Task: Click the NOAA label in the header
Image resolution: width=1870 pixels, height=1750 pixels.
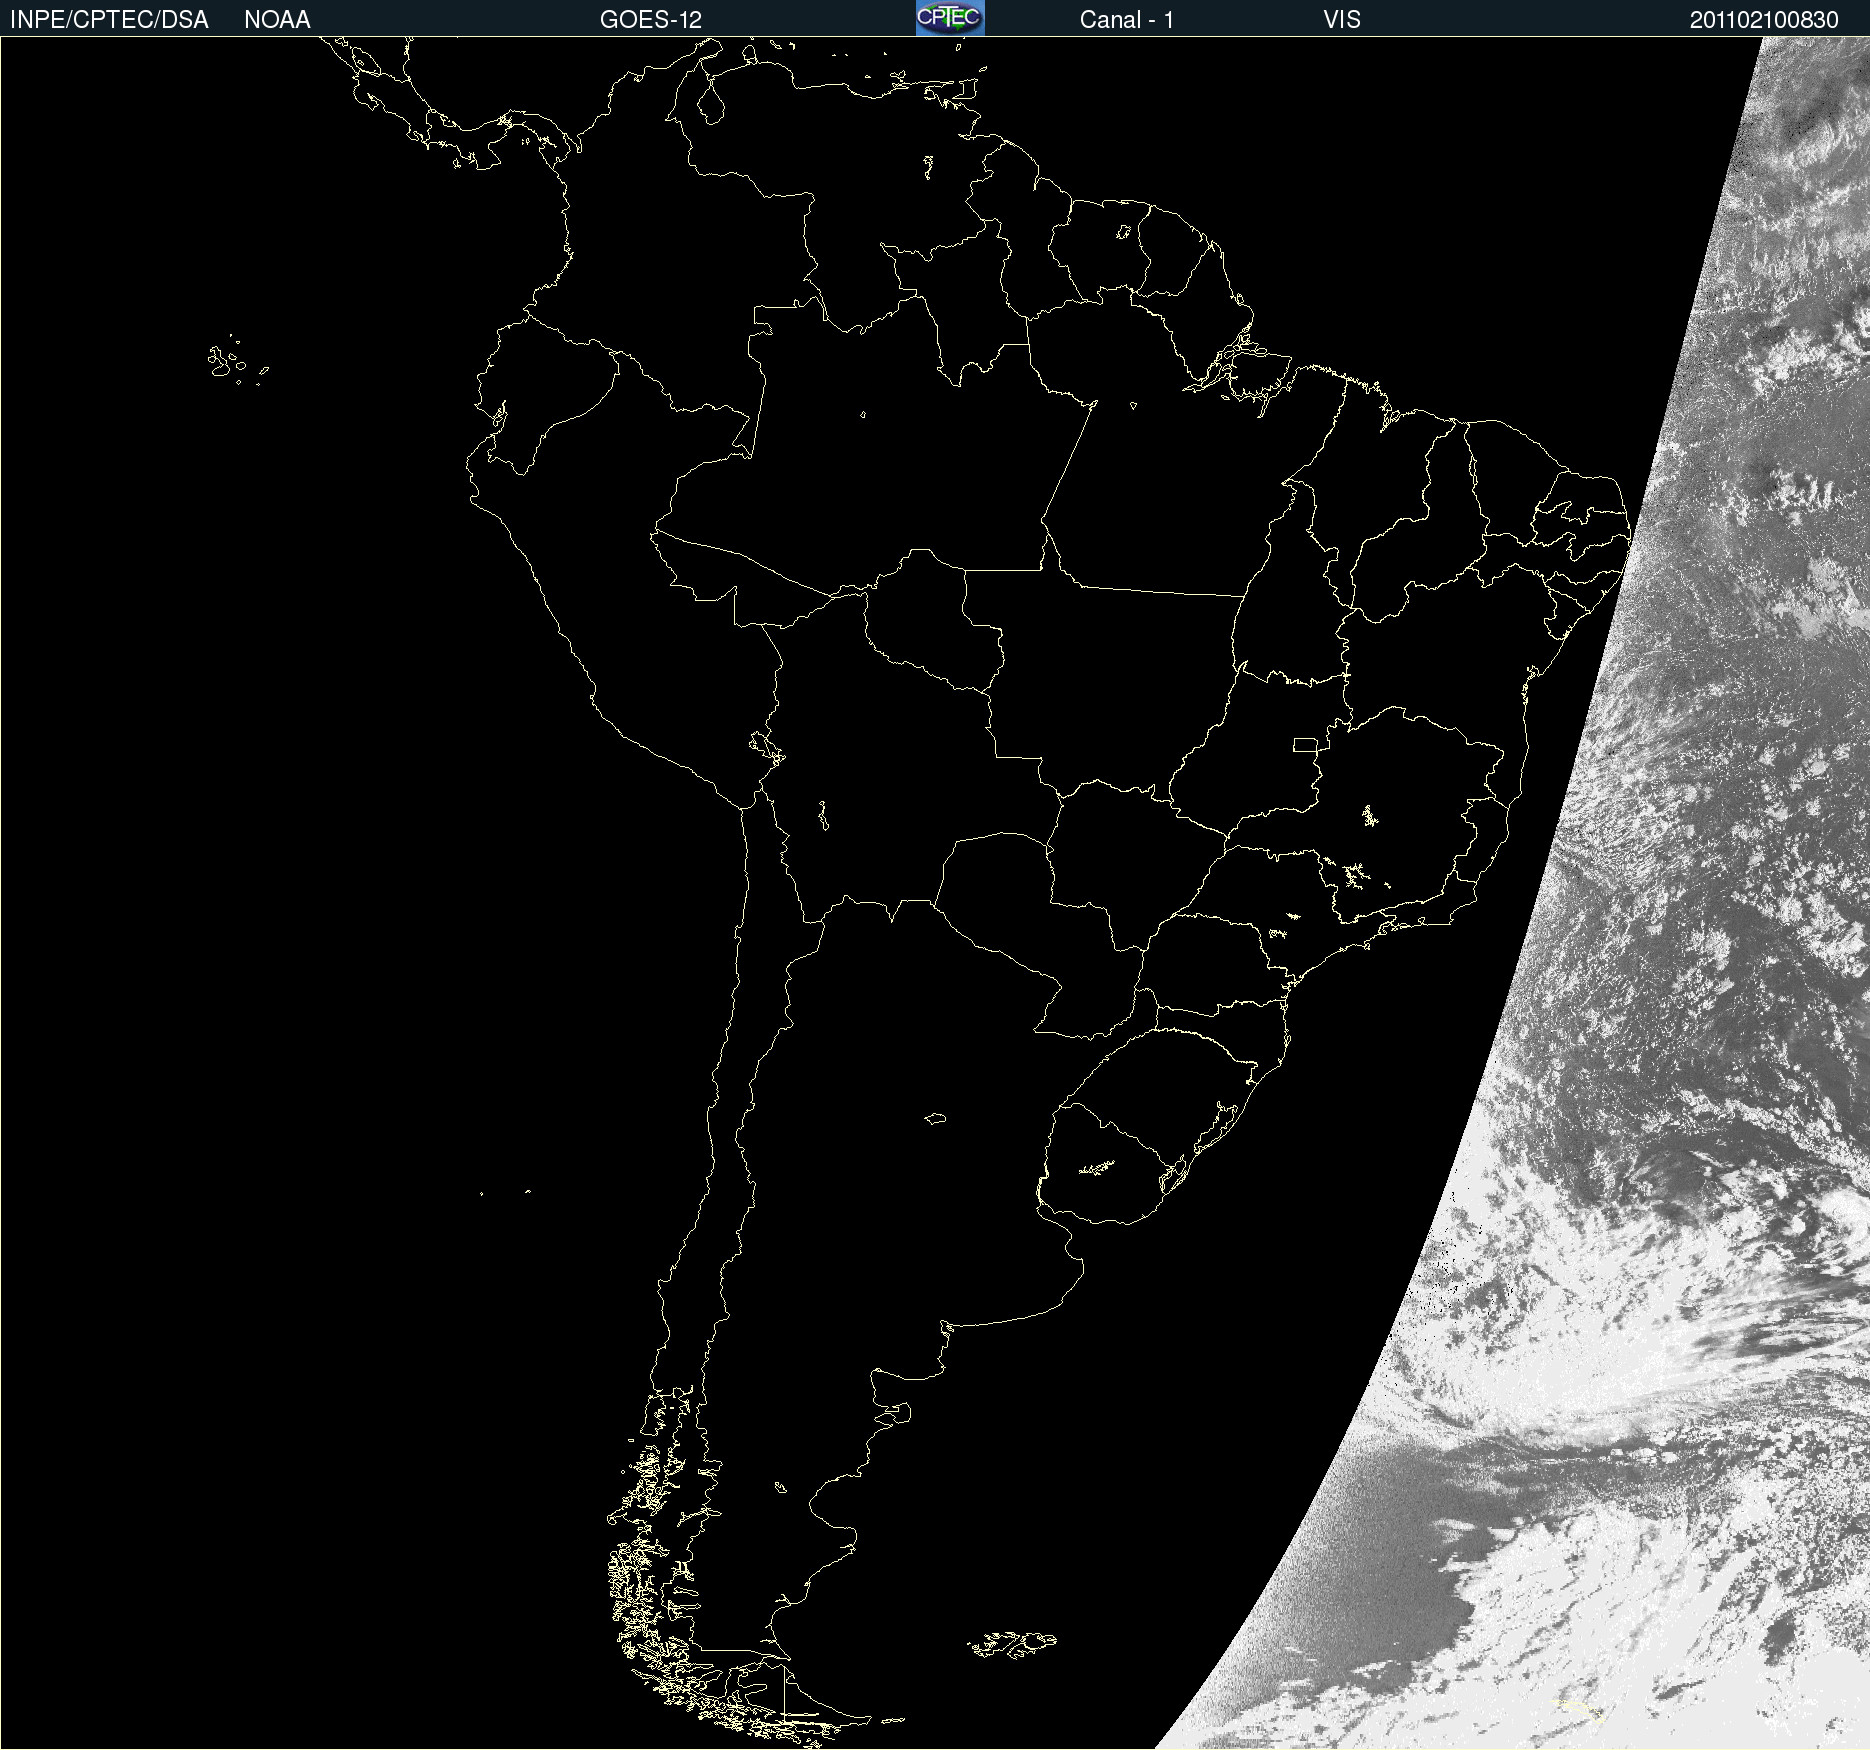Action: (277, 20)
